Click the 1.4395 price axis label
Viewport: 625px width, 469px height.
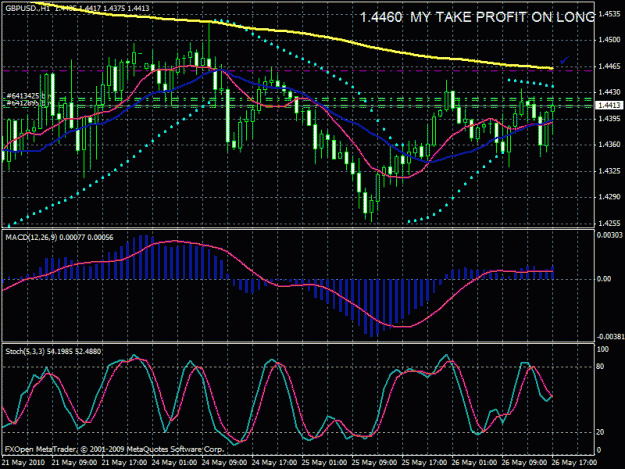tap(609, 119)
